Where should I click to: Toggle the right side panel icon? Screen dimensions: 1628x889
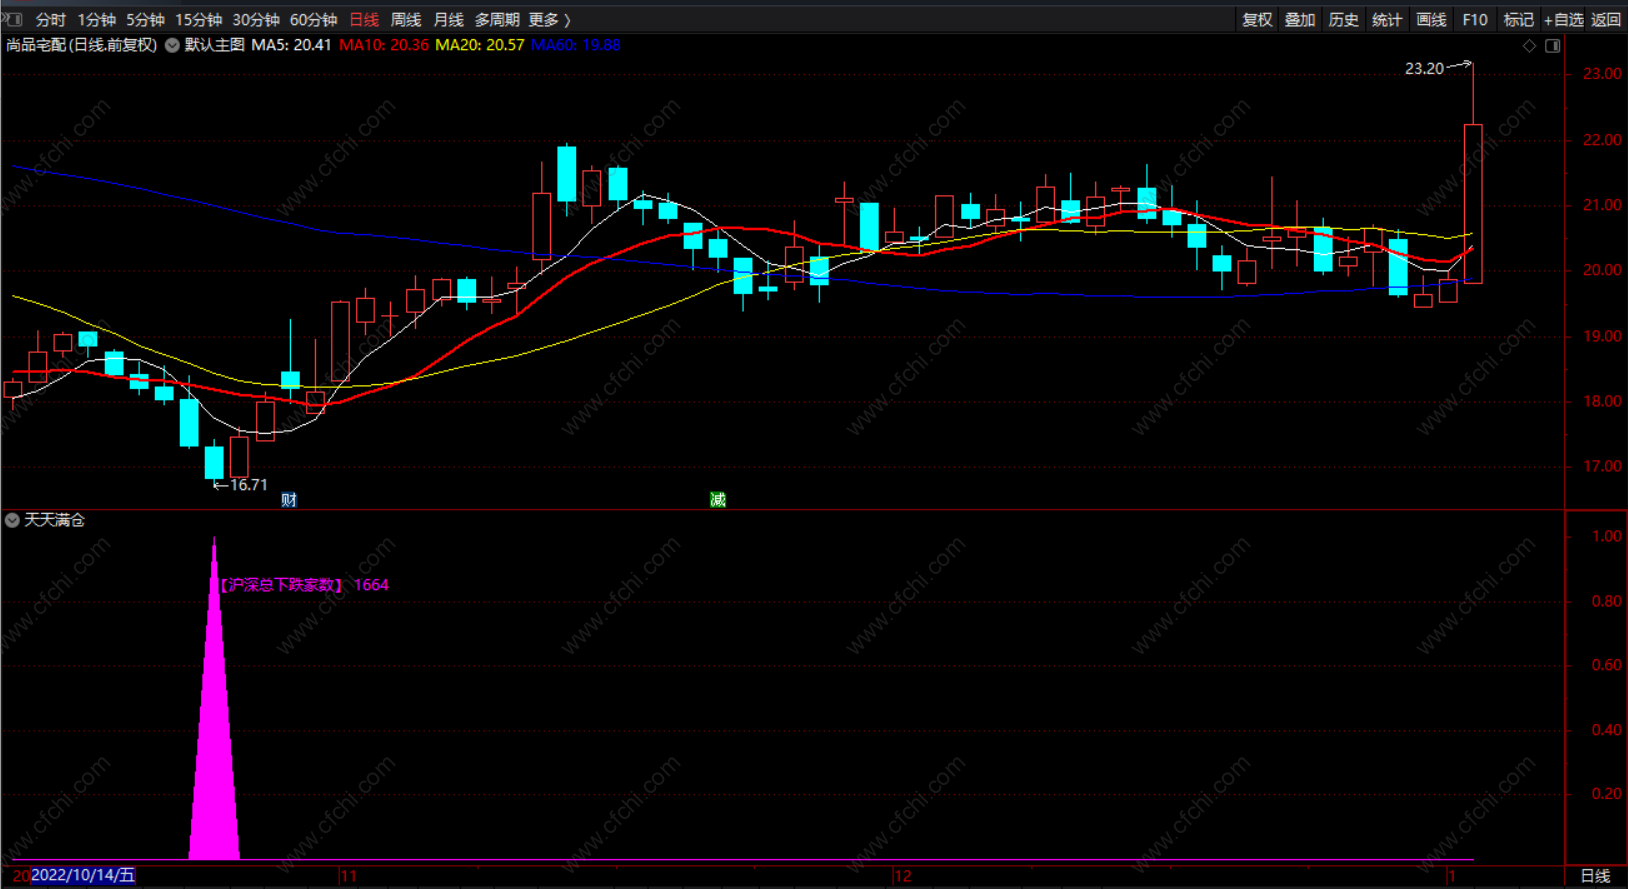click(x=1552, y=46)
